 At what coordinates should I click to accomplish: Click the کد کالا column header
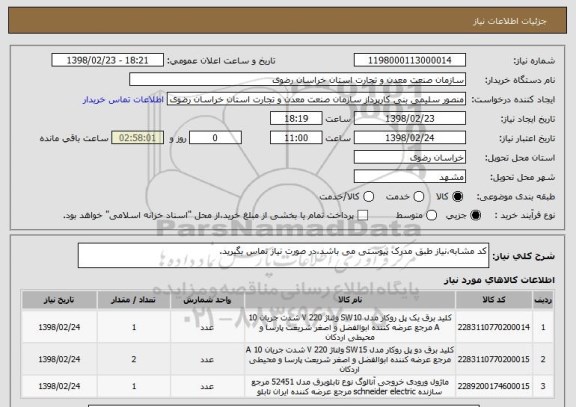pos(494,300)
